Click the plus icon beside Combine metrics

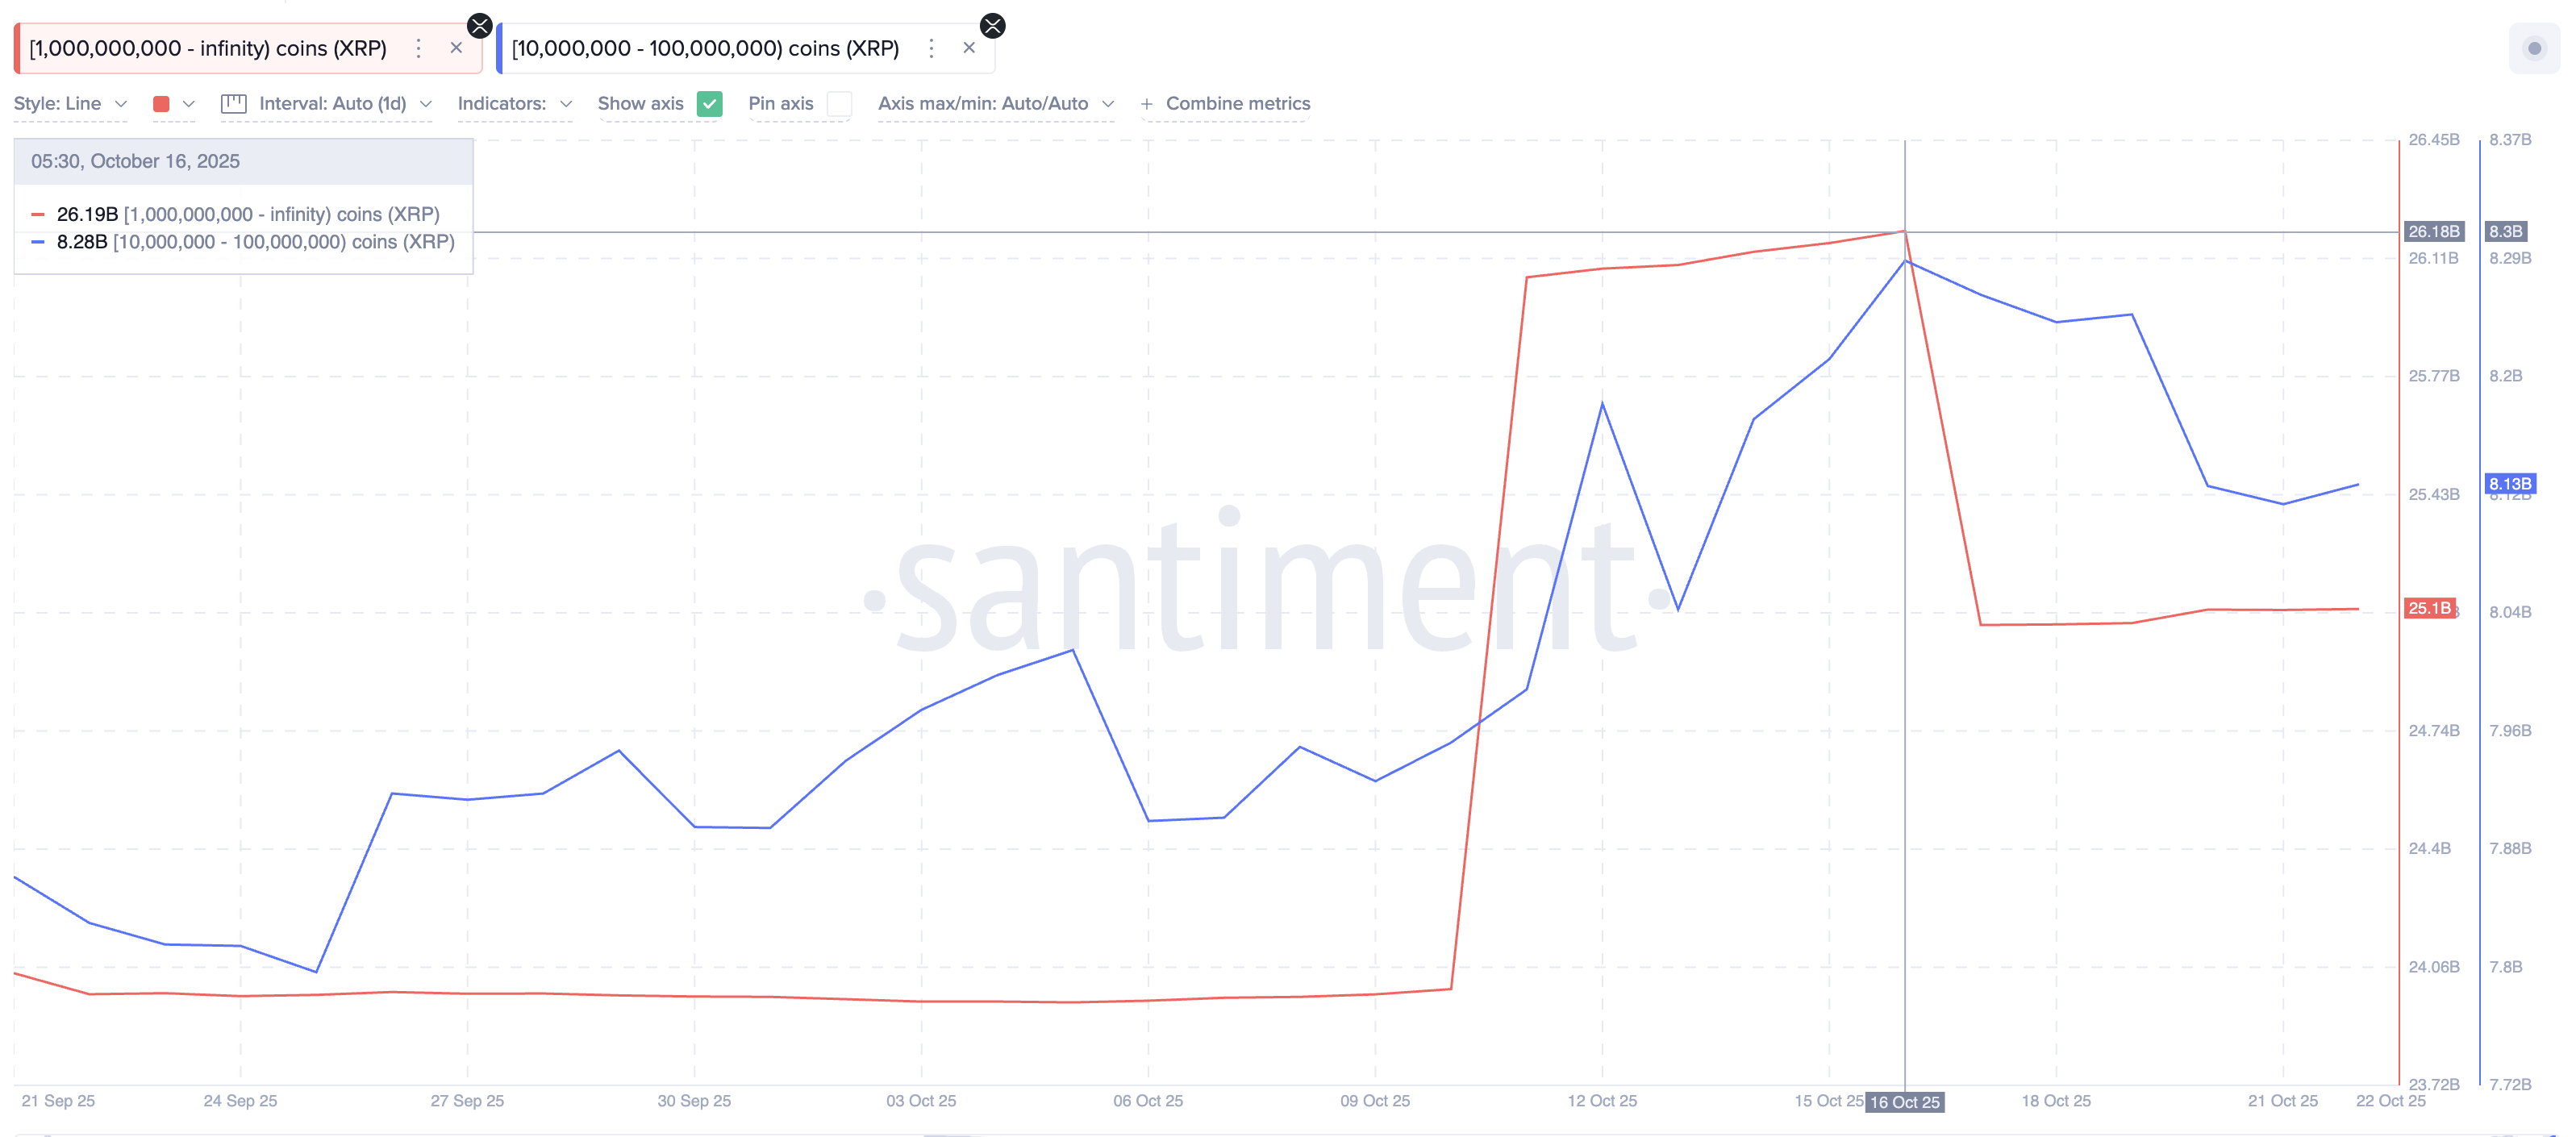click(1146, 104)
